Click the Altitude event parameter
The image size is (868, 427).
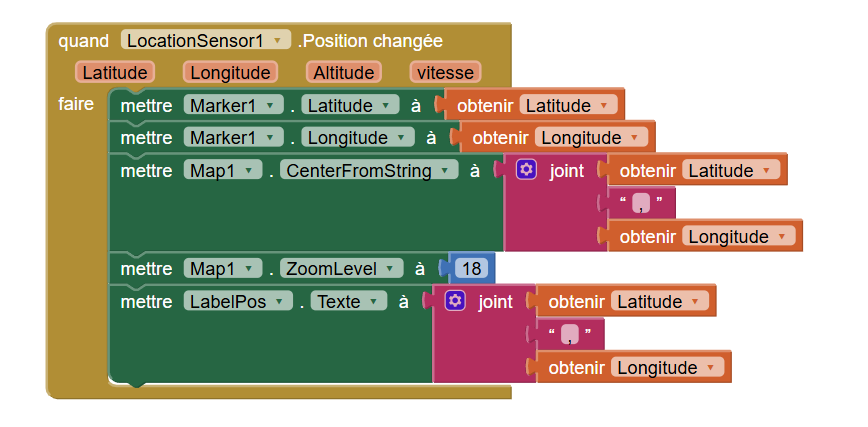click(344, 72)
